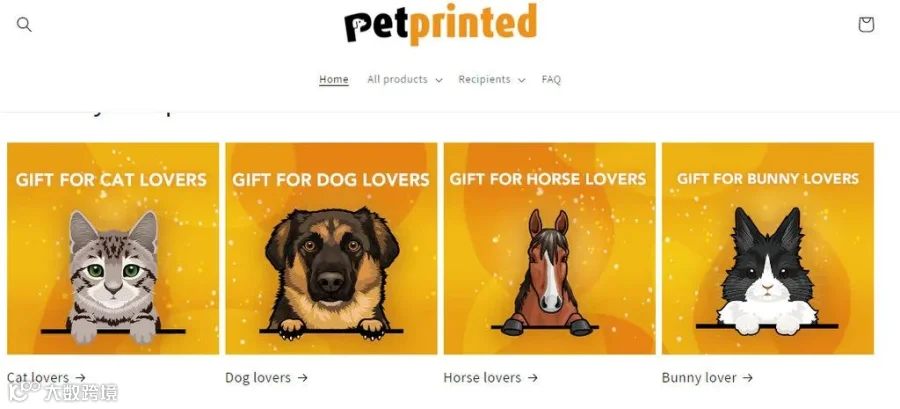Follow the Cat lovers link
The image size is (900, 409).
38,377
